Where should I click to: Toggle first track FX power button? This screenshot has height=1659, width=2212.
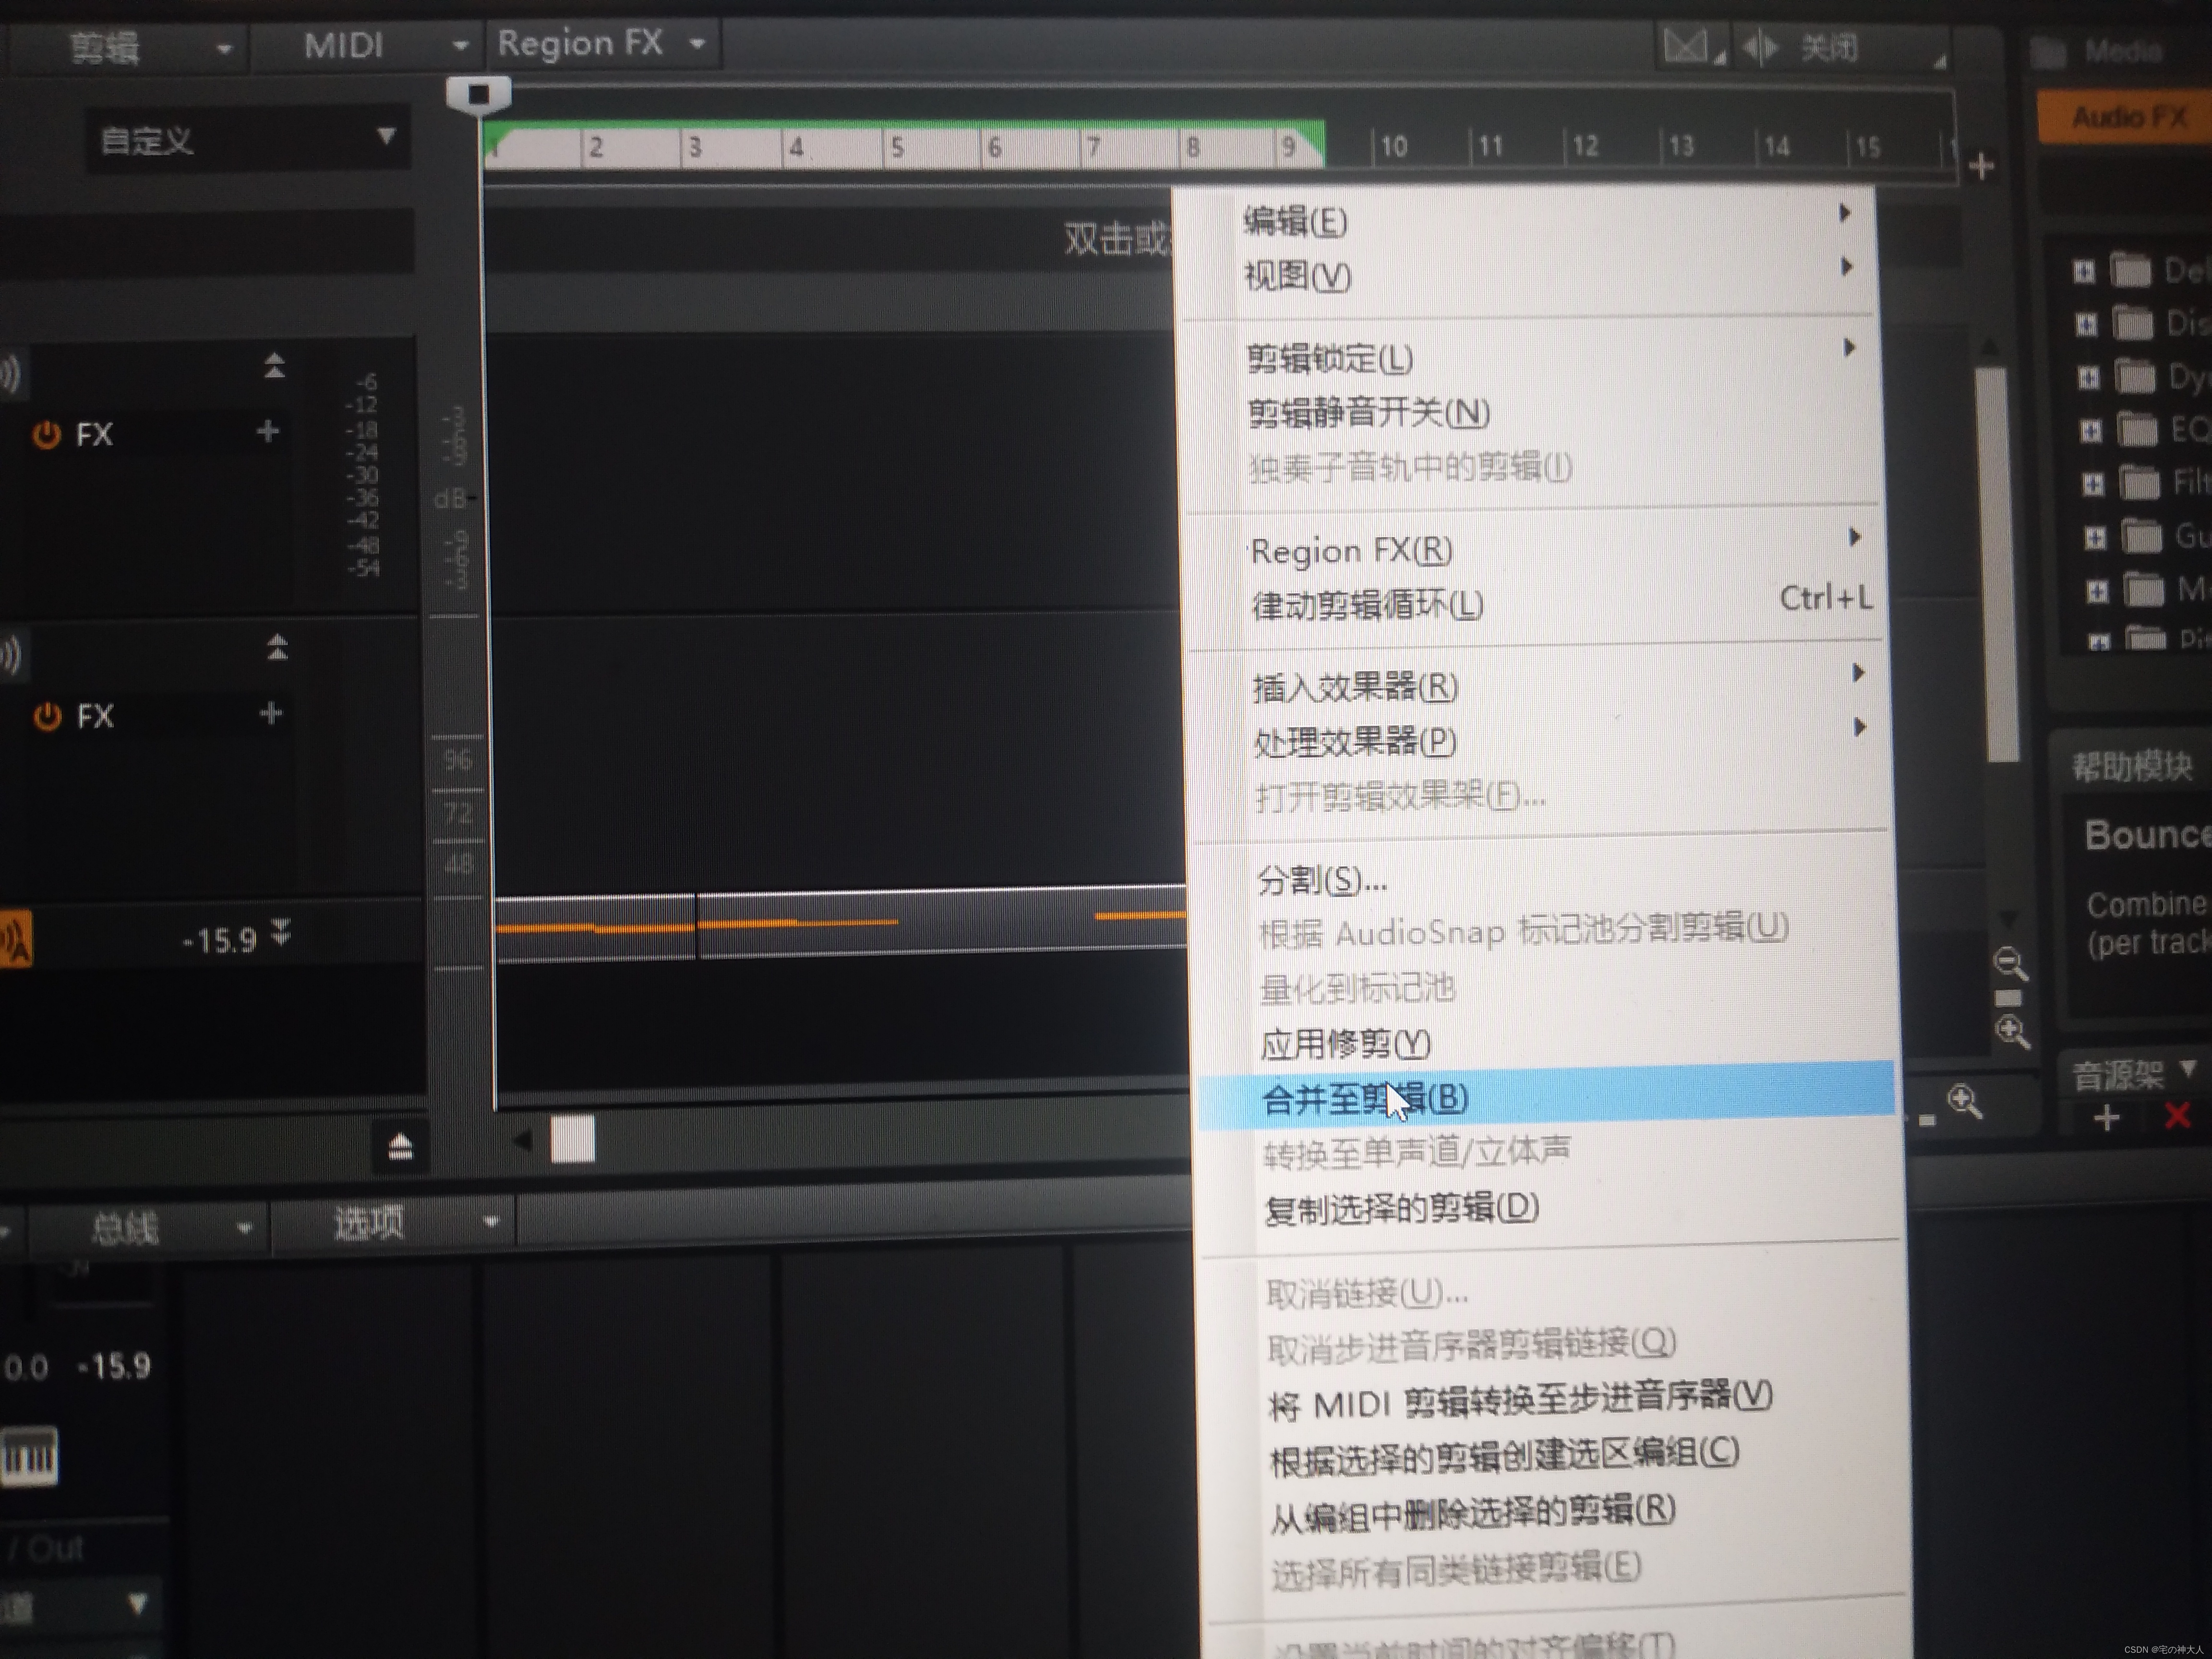[46, 435]
